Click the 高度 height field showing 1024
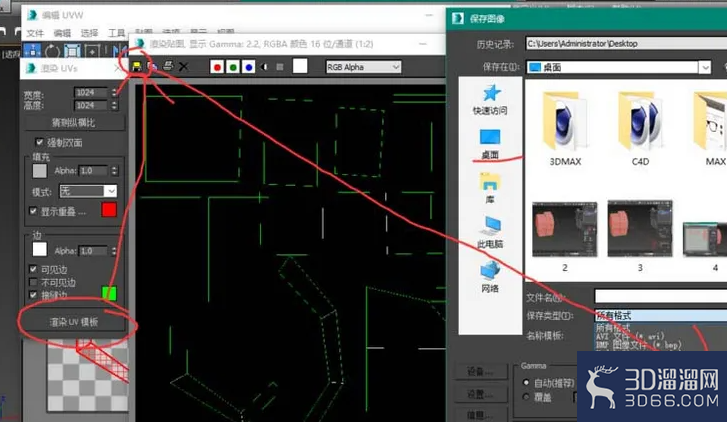This screenshot has height=422, width=727. [91, 105]
